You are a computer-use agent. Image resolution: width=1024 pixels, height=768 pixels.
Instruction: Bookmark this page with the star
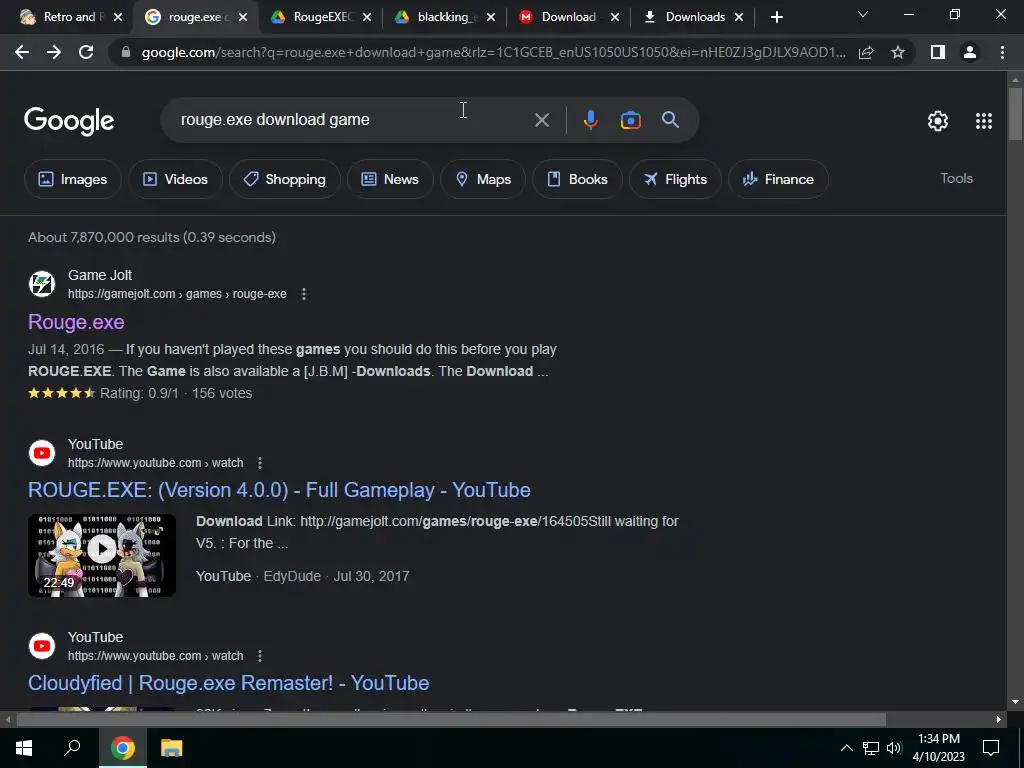click(898, 52)
